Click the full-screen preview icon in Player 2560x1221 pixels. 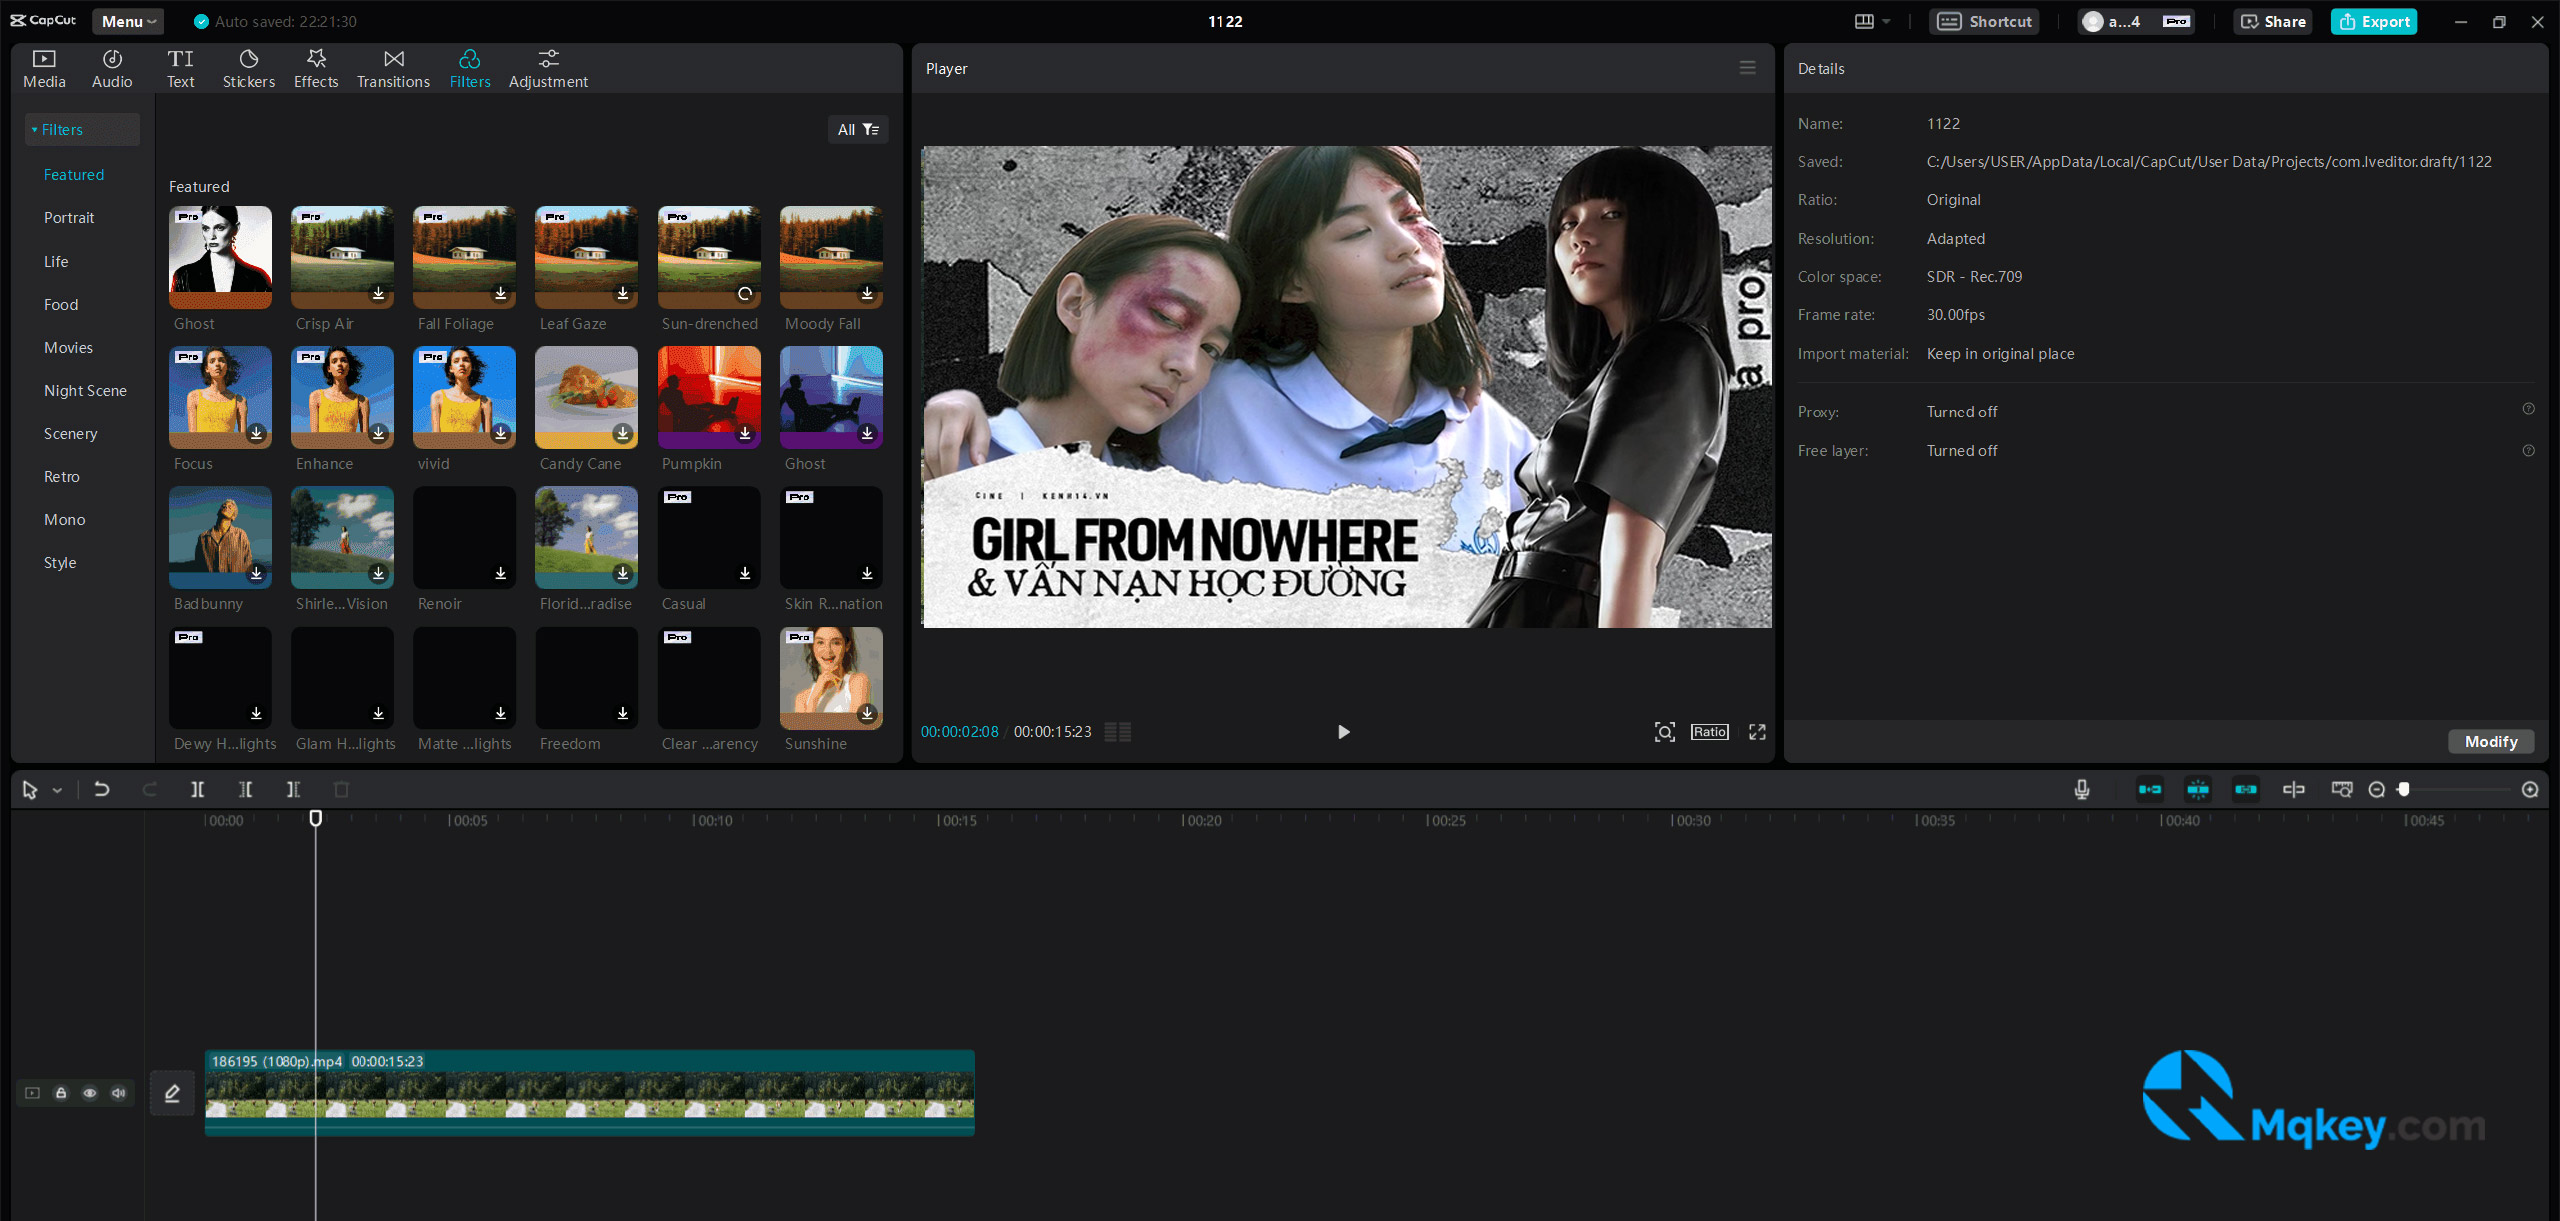click(x=1757, y=732)
